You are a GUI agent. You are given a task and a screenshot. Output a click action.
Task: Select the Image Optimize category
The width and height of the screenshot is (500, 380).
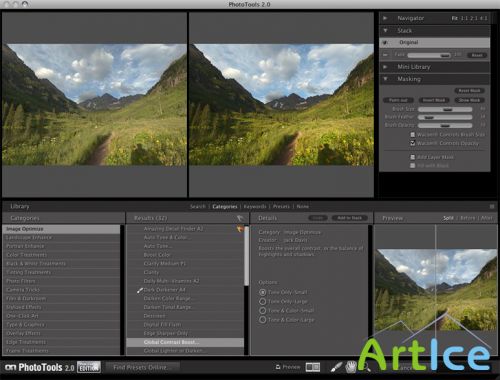pyautogui.click(x=61, y=229)
